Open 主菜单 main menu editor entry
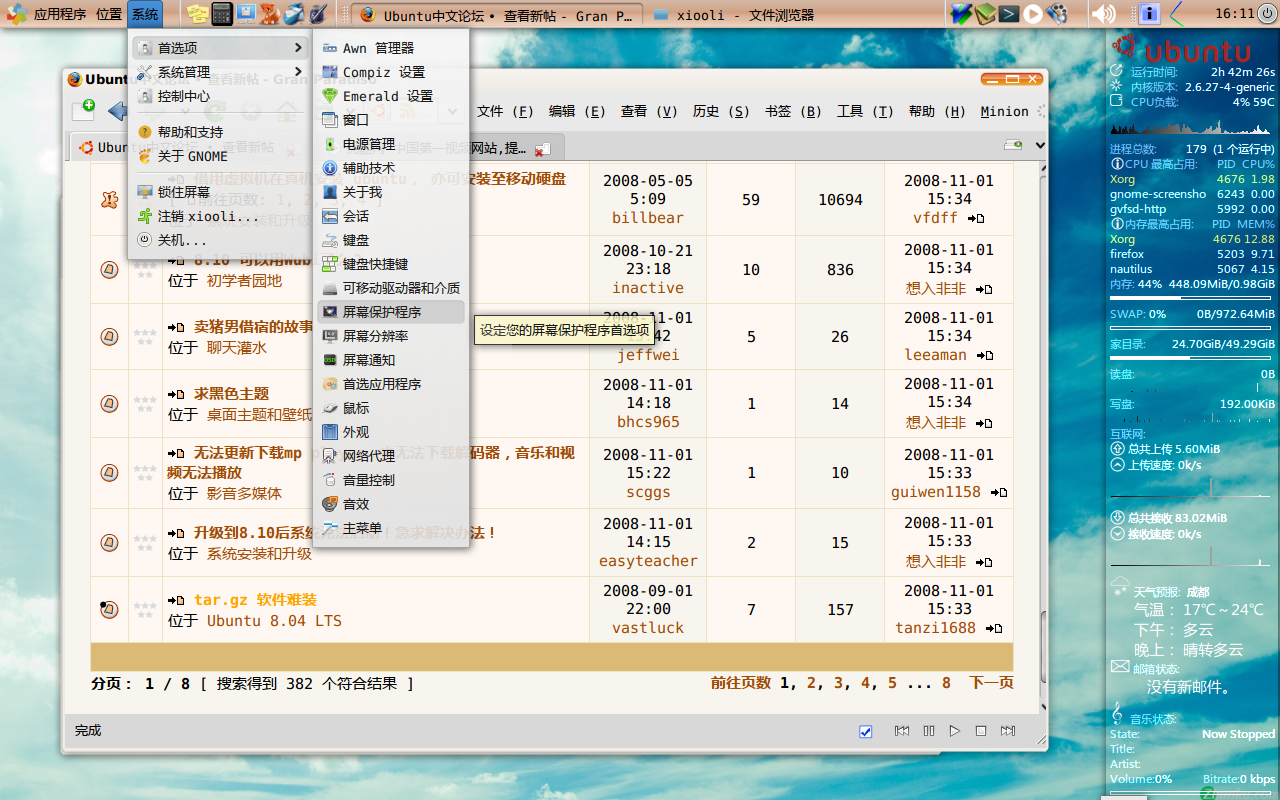This screenshot has width=1280, height=800. pyautogui.click(x=391, y=528)
